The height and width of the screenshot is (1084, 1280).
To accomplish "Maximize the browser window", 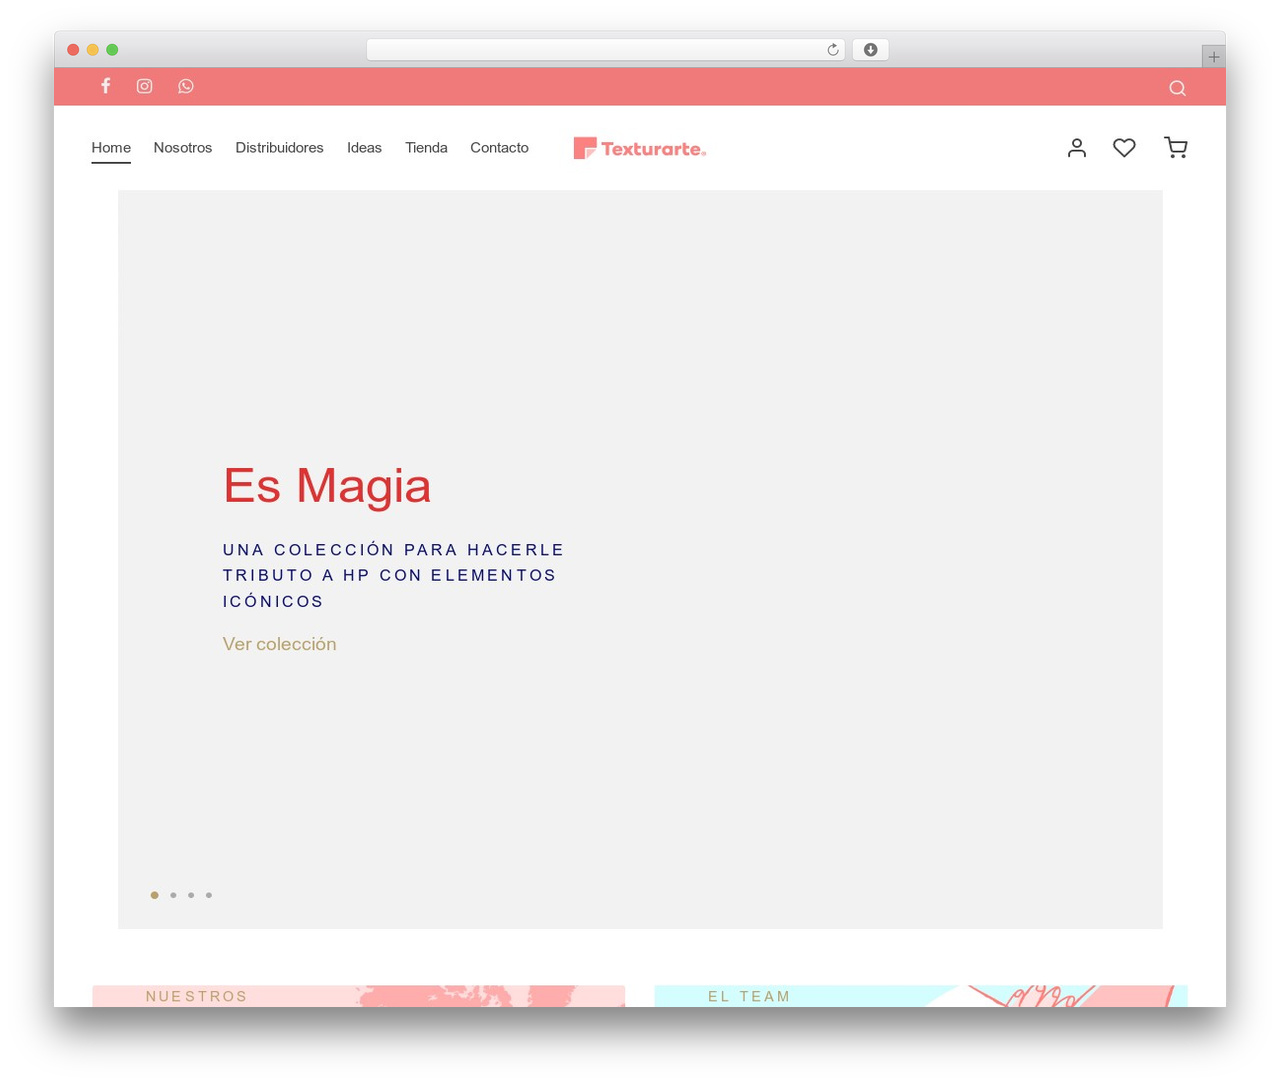I will 112,50.
